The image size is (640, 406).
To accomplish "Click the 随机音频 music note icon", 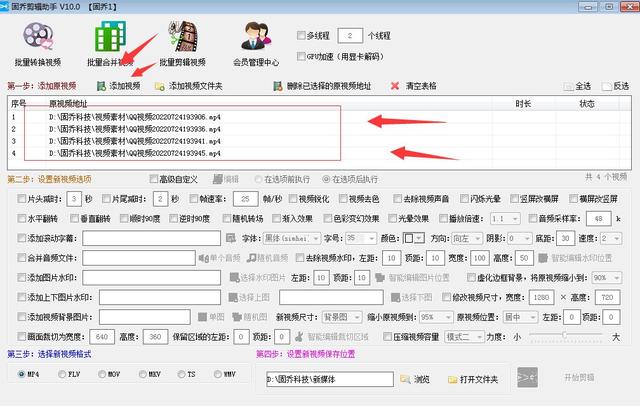I will (251, 258).
